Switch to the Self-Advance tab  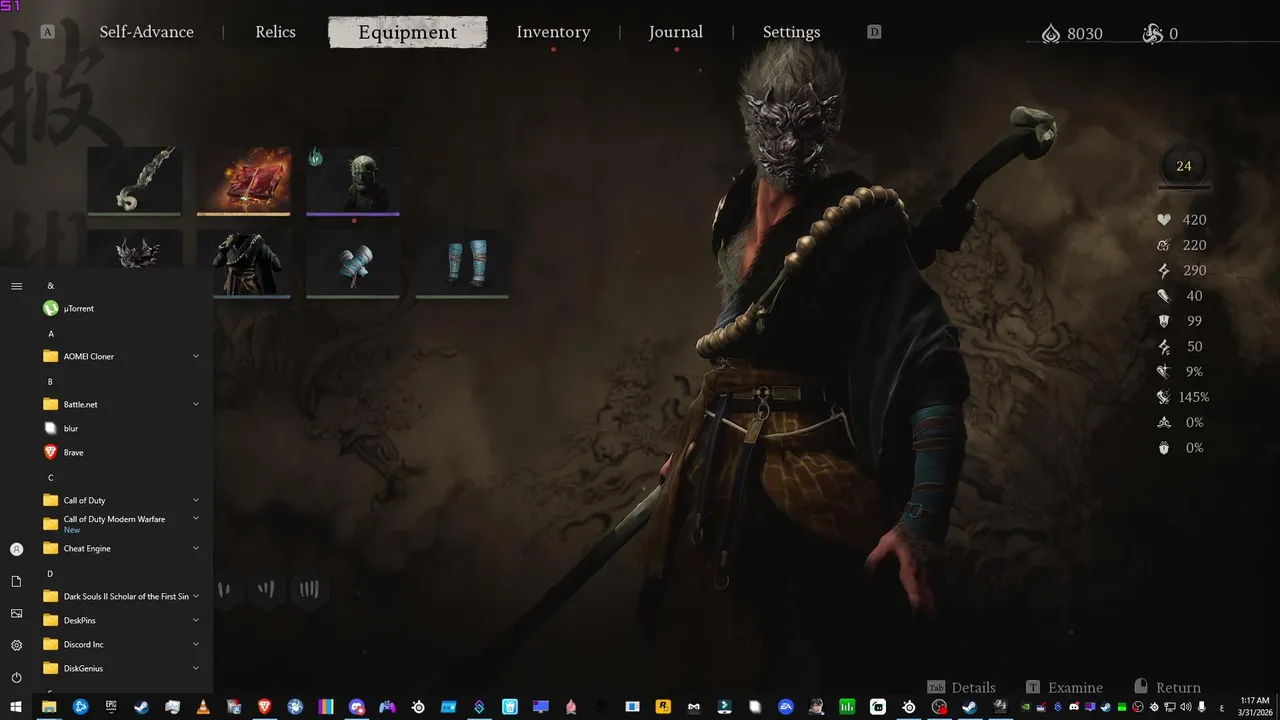[147, 32]
